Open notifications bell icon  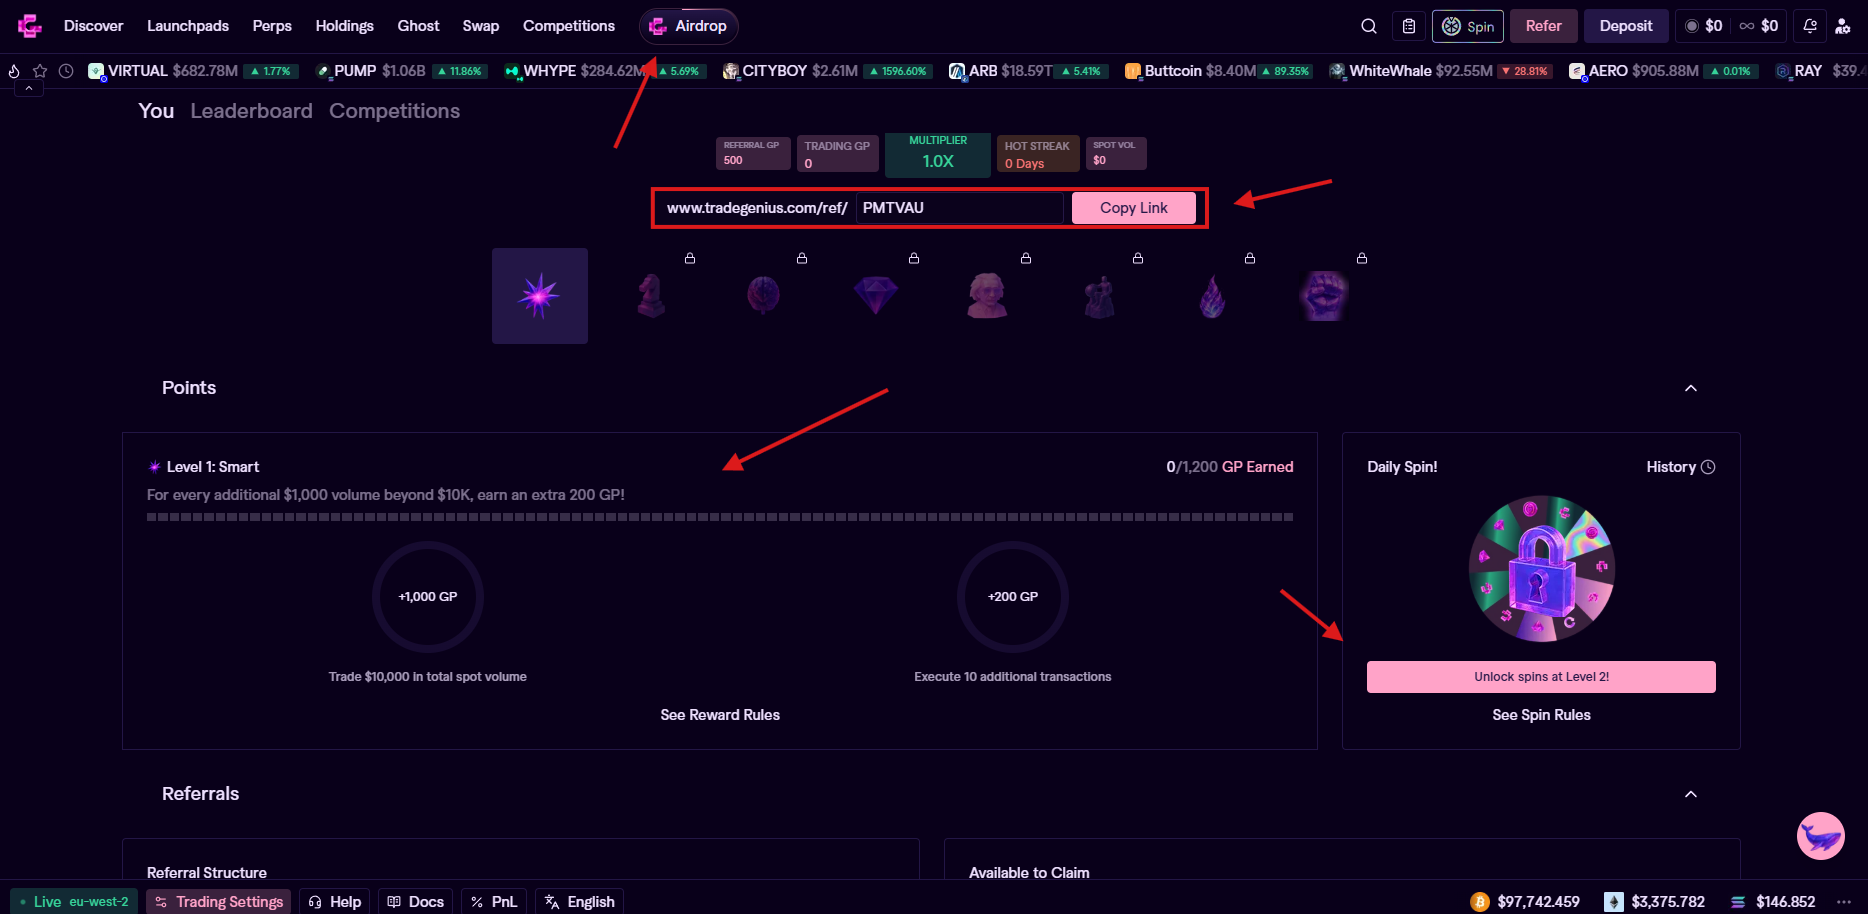1810,26
